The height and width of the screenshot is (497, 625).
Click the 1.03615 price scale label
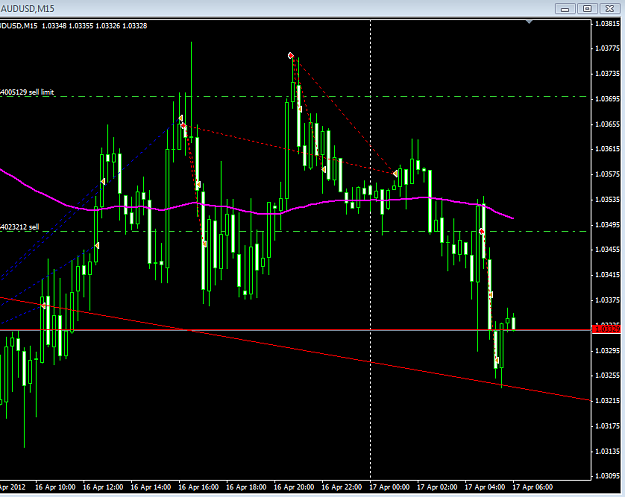(x=607, y=149)
